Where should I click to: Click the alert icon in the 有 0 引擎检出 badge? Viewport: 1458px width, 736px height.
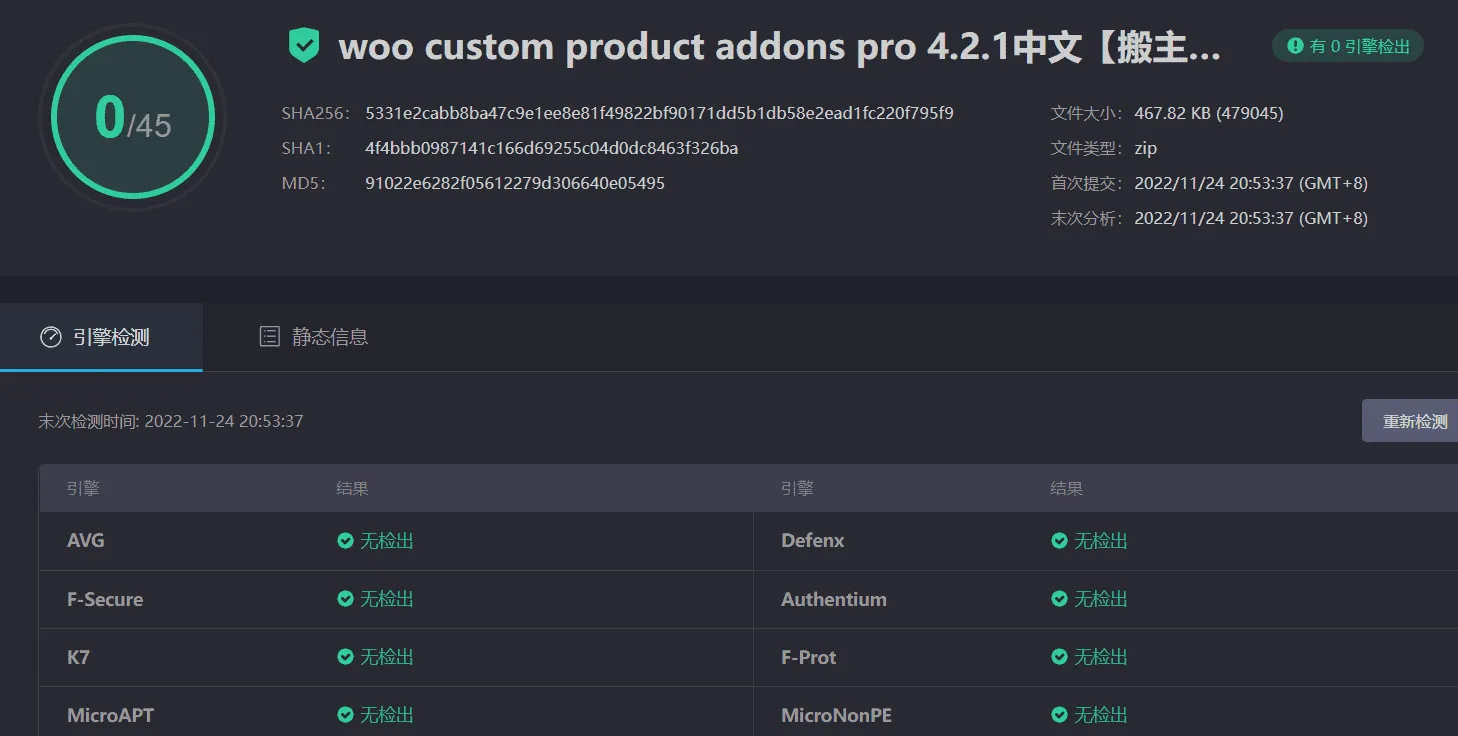click(1295, 46)
